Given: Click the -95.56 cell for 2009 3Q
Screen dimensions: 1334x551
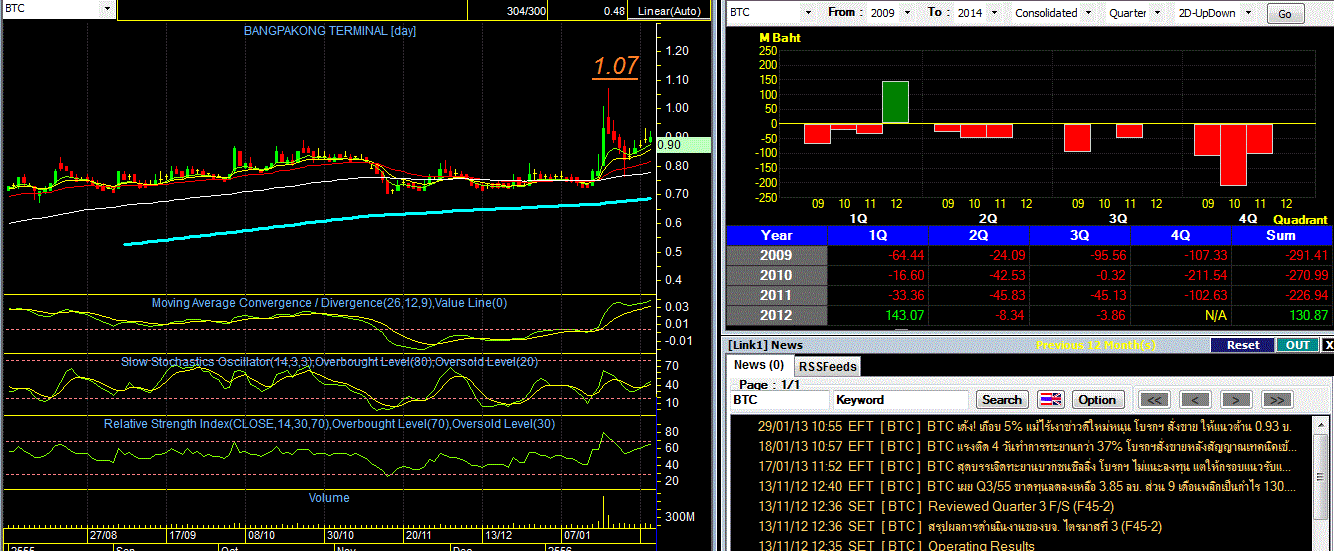Looking at the screenshot, I should tap(1079, 255).
